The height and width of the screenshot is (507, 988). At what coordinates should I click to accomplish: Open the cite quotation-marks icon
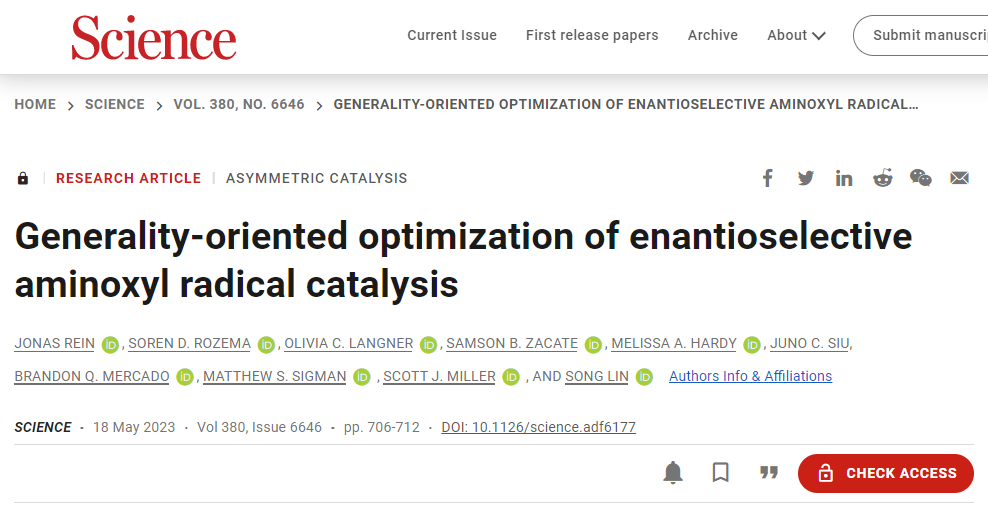click(769, 472)
